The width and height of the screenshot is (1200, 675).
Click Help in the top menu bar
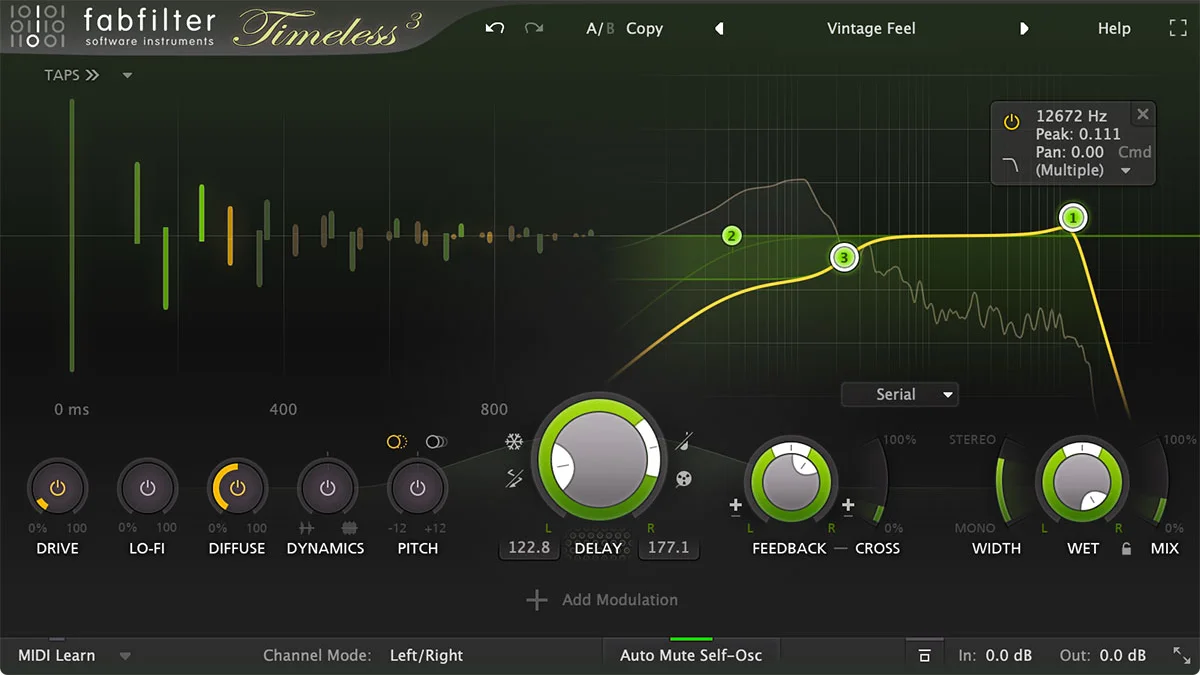point(1114,28)
